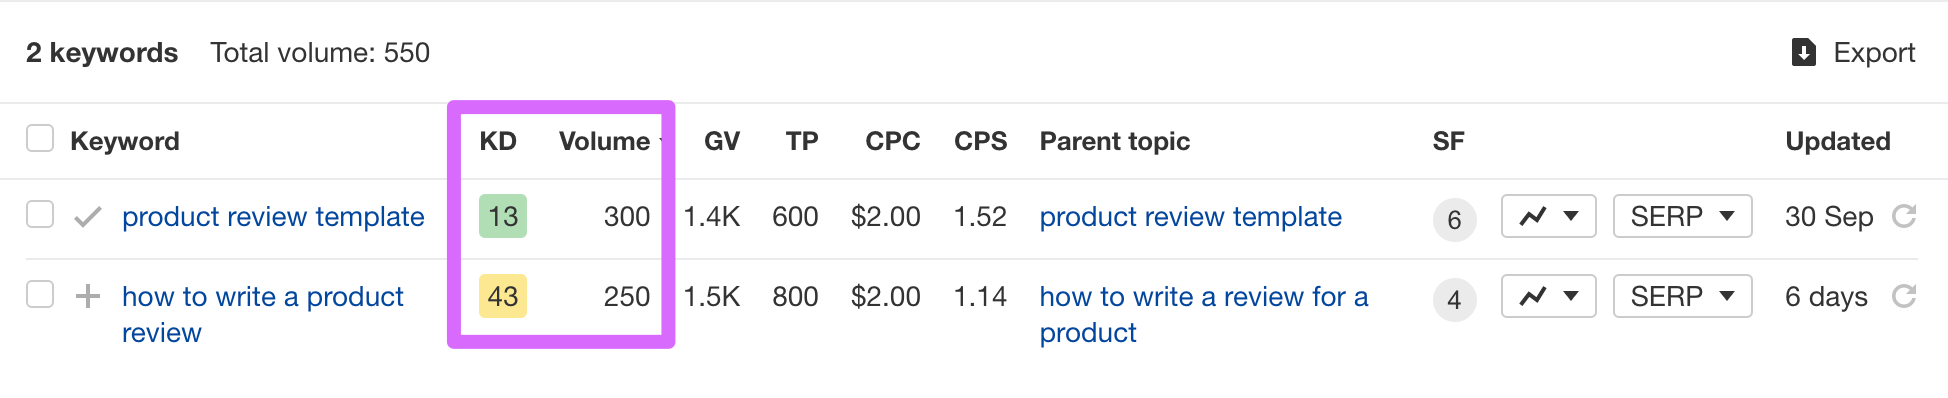The image size is (1948, 398).
Task: Click the SF badge showing 6
Action: coord(1454,220)
